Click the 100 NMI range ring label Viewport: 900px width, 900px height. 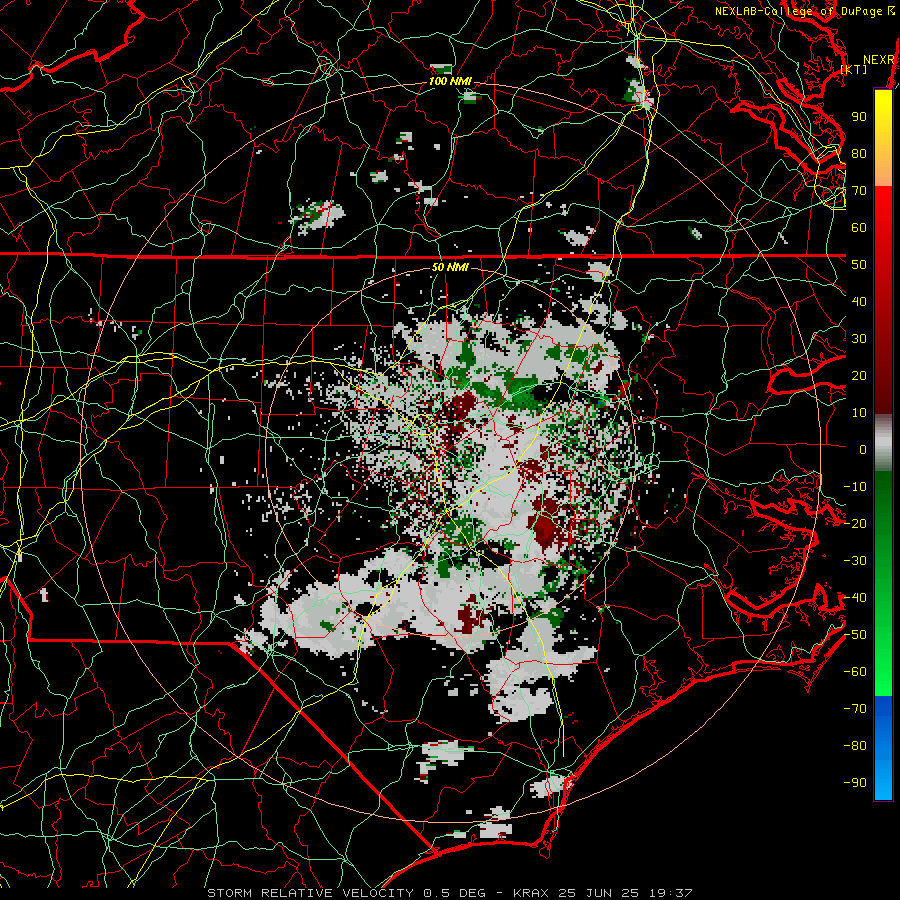pyautogui.click(x=450, y=82)
